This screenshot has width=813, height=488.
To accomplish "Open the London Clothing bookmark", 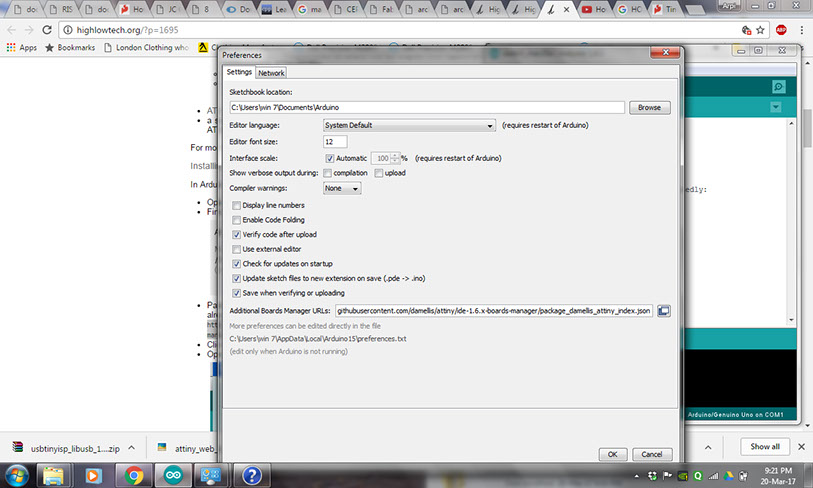I will pyautogui.click(x=146, y=48).
